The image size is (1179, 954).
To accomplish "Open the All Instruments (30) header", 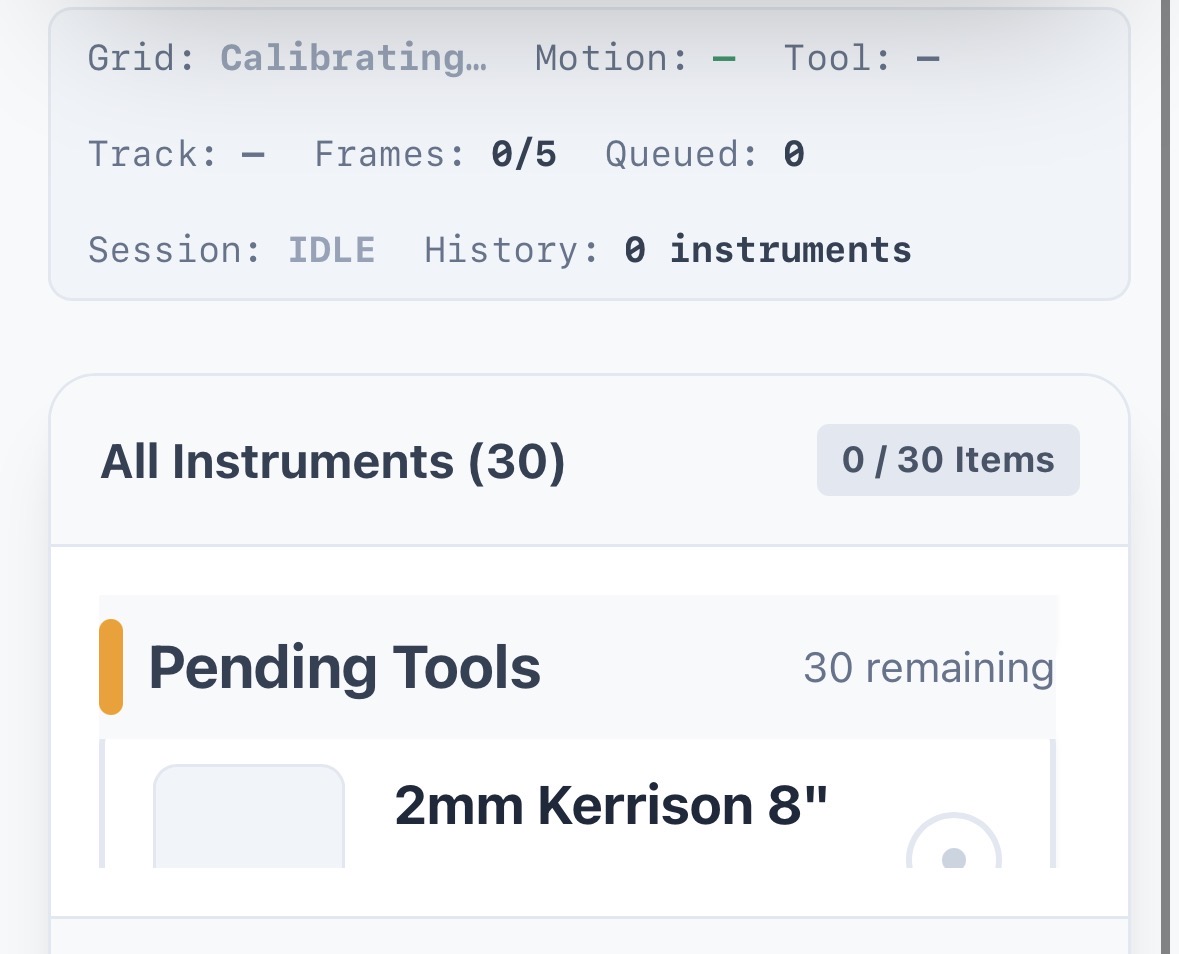I will tap(332, 460).
